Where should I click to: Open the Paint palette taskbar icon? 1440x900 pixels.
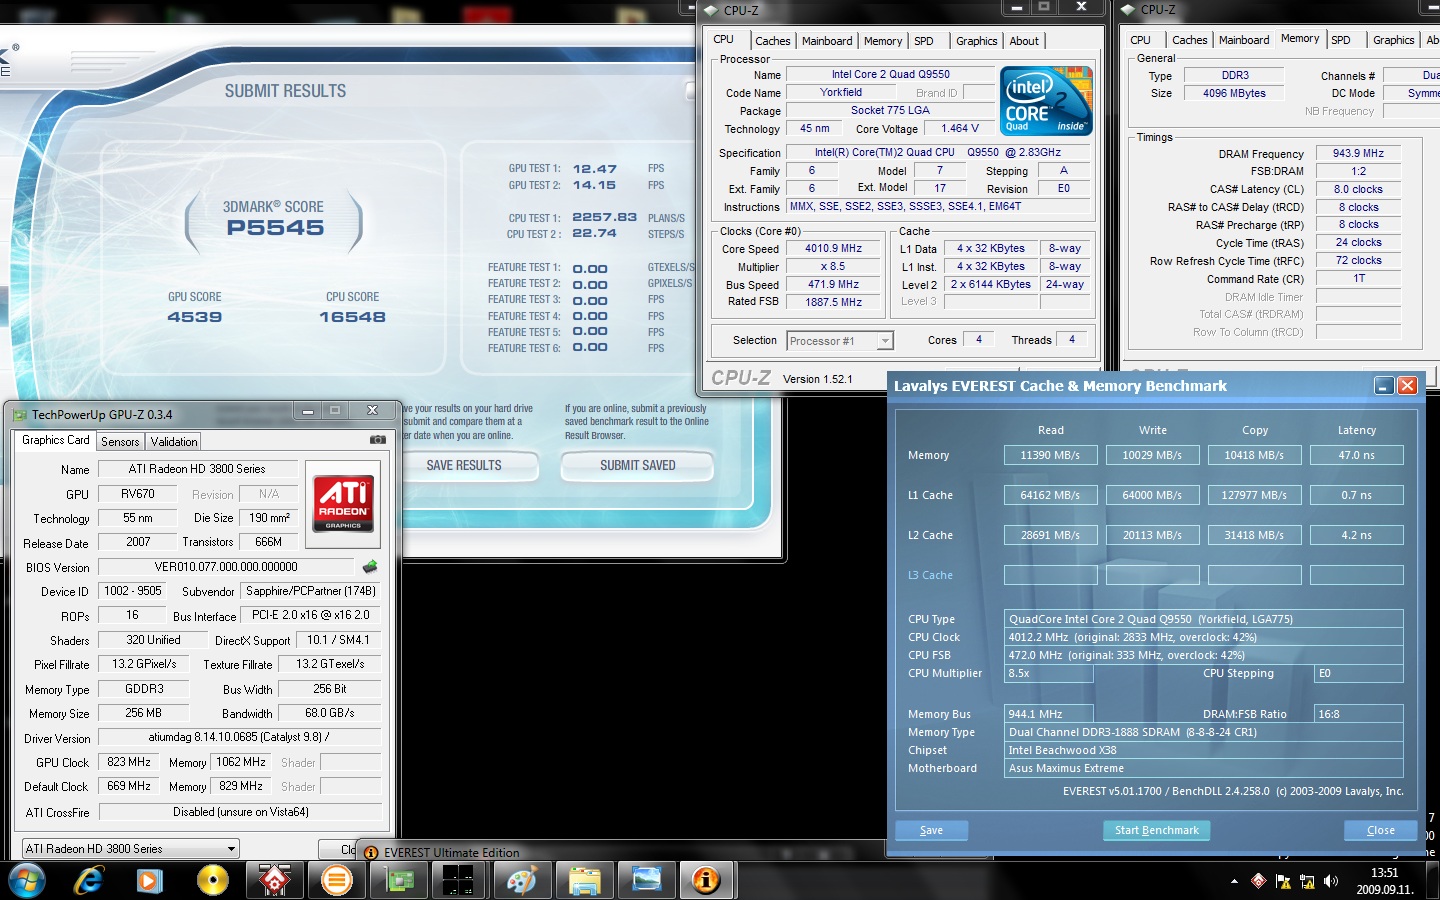point(521,880)
